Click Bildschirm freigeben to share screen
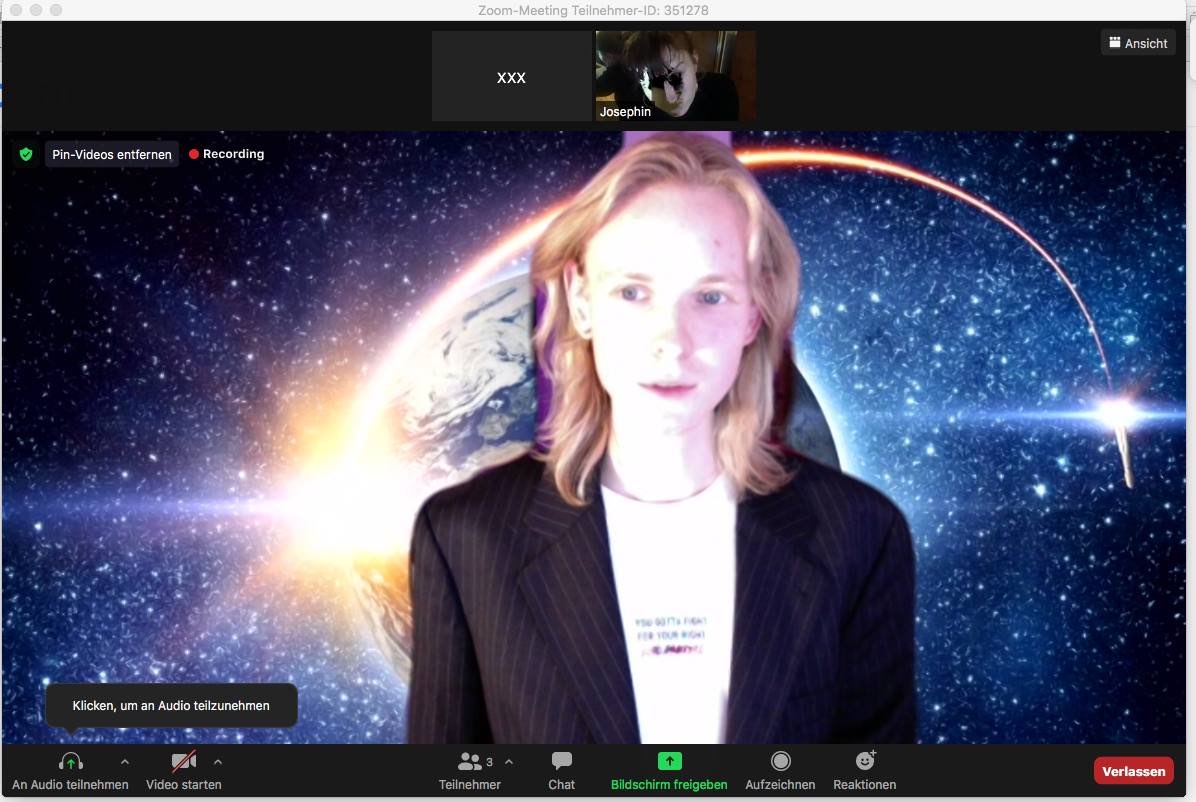The width and height of the screenshot is (1196, 802). 669,771
